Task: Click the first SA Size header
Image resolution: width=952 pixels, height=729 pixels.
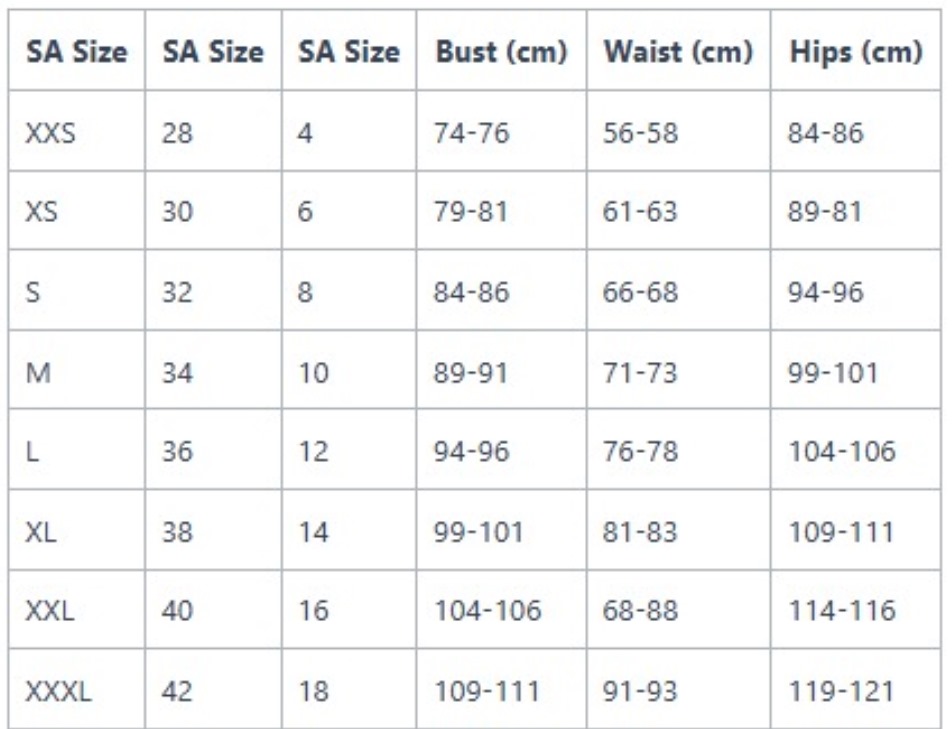Action: [76, 52]
